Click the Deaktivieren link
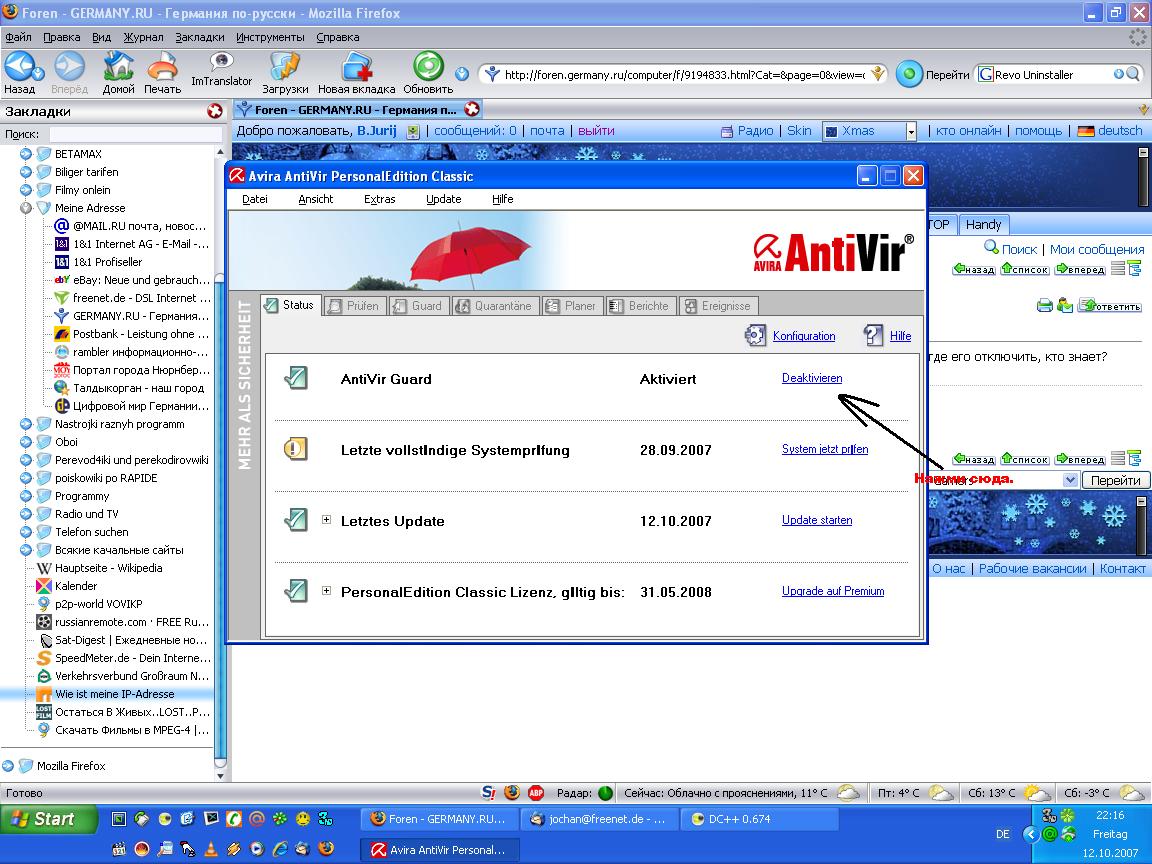This screenshot has width=1152, height=864. tap(811, 378)
